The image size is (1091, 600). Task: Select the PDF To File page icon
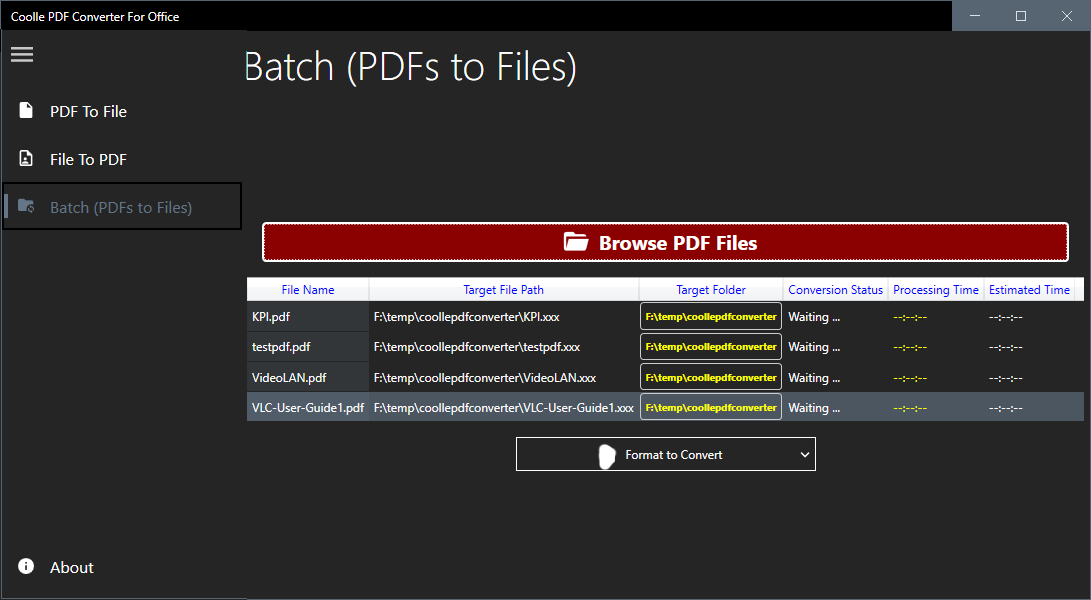24,110
